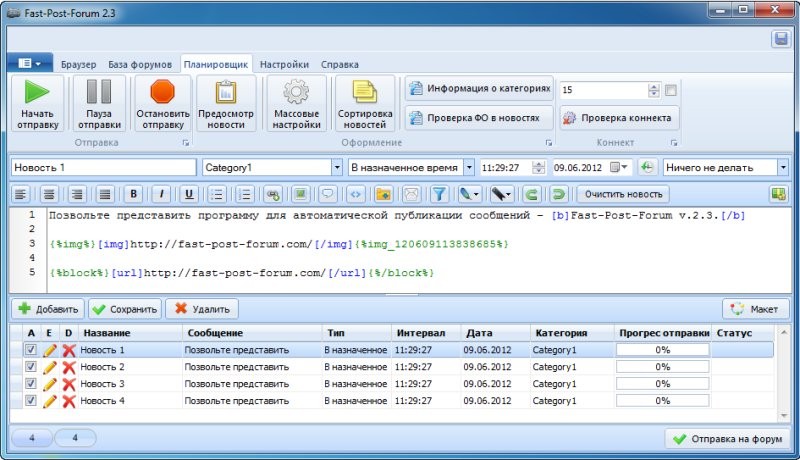Image resolution: width=800 pixels, height=460 pixels.
Task: Click the Новость 1 progress bar
Action: coord(662,350)
